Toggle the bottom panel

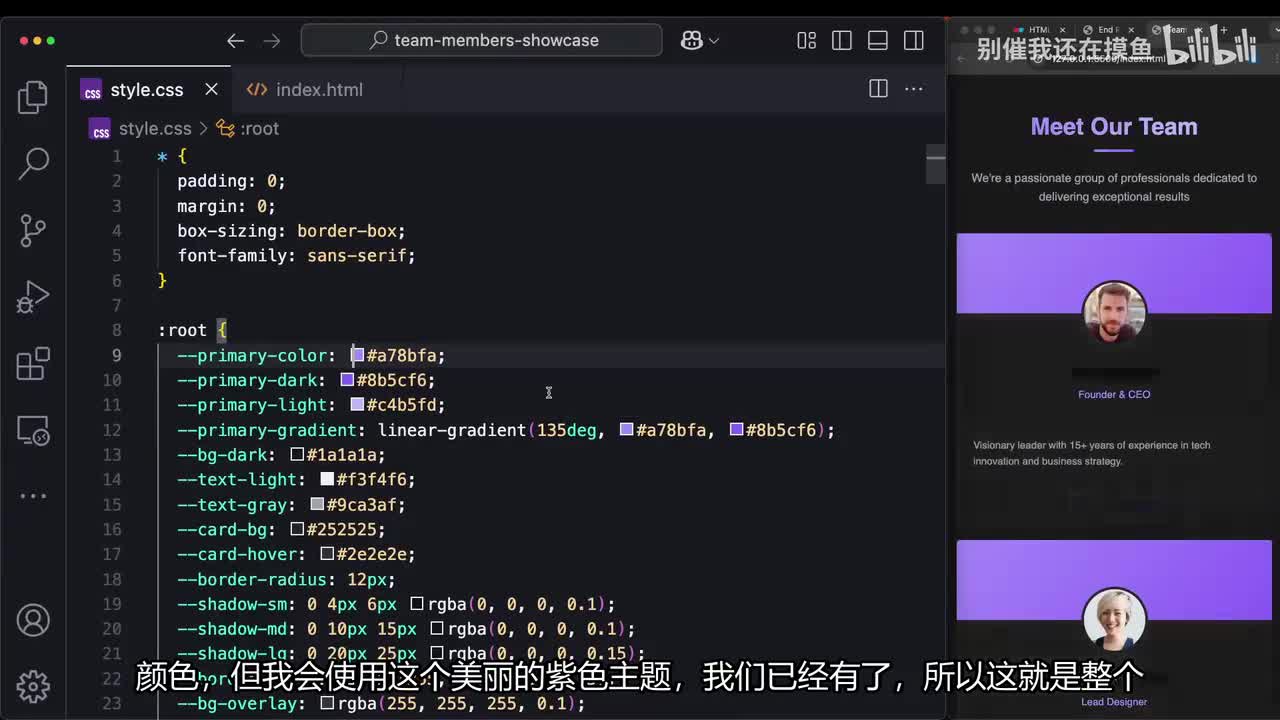tap(878, 41)
